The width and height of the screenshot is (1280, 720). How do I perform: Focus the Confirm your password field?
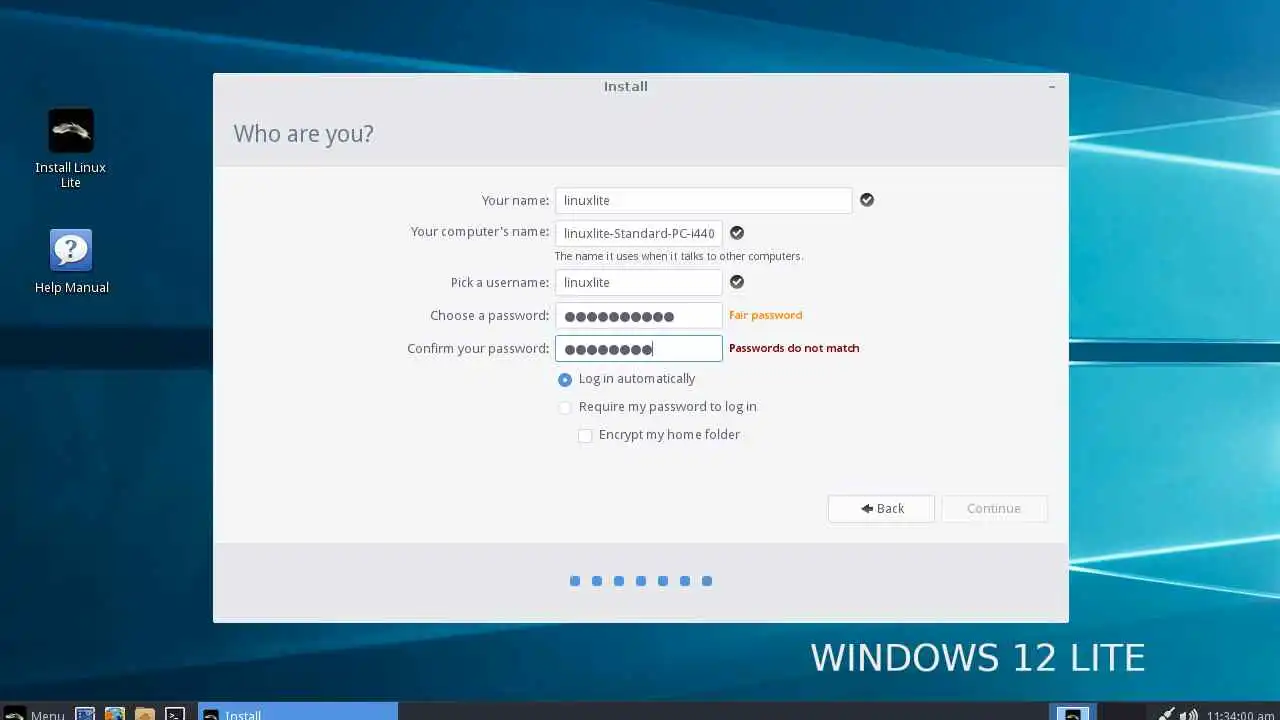tap(638, 348)
